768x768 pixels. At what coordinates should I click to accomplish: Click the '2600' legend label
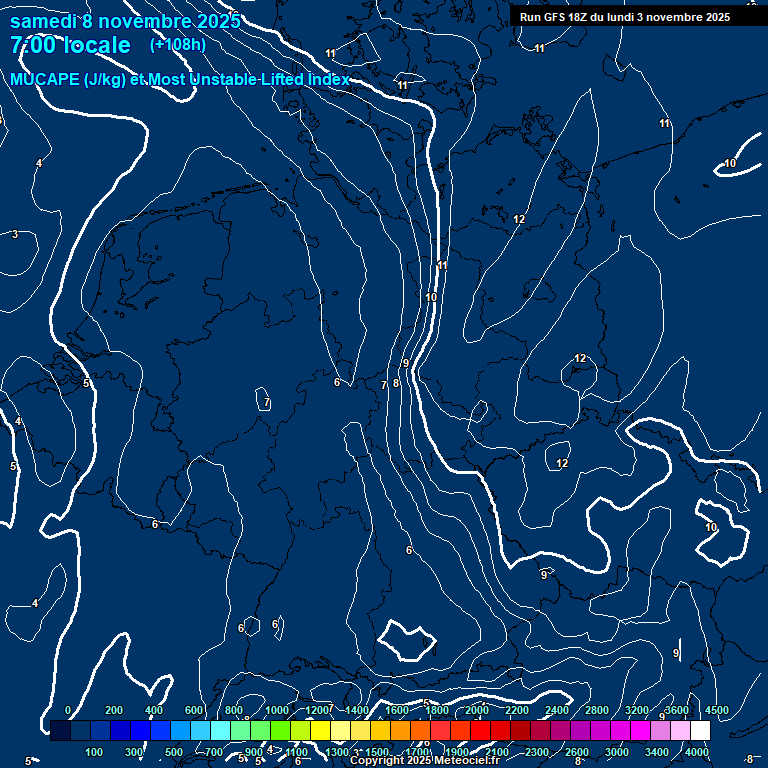click(576, 752)
